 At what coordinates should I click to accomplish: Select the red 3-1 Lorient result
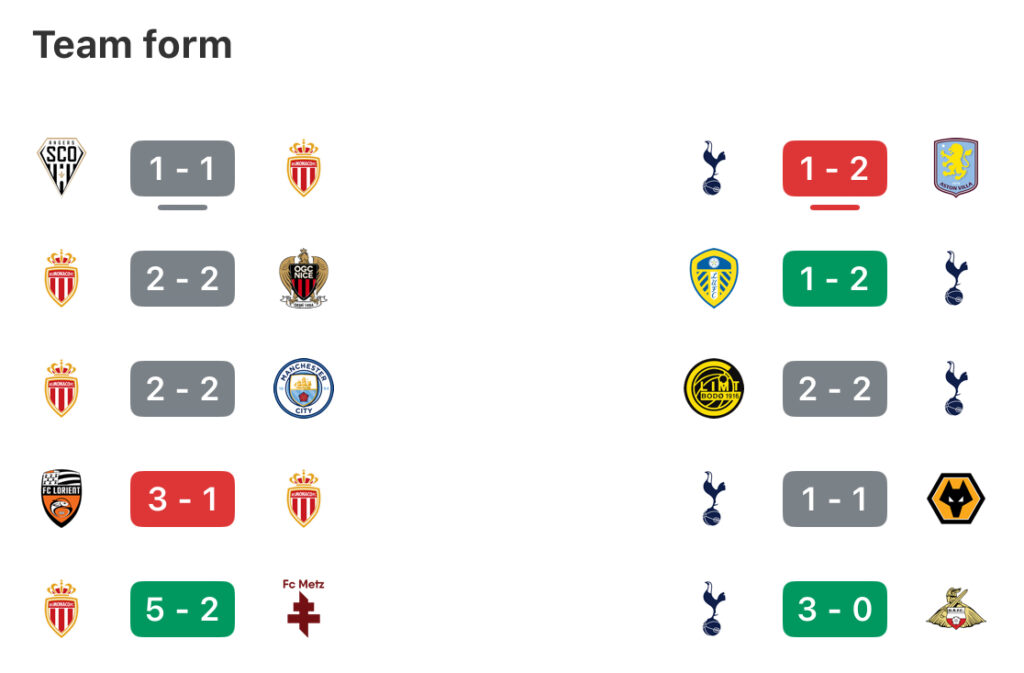(x=182, y=498)
